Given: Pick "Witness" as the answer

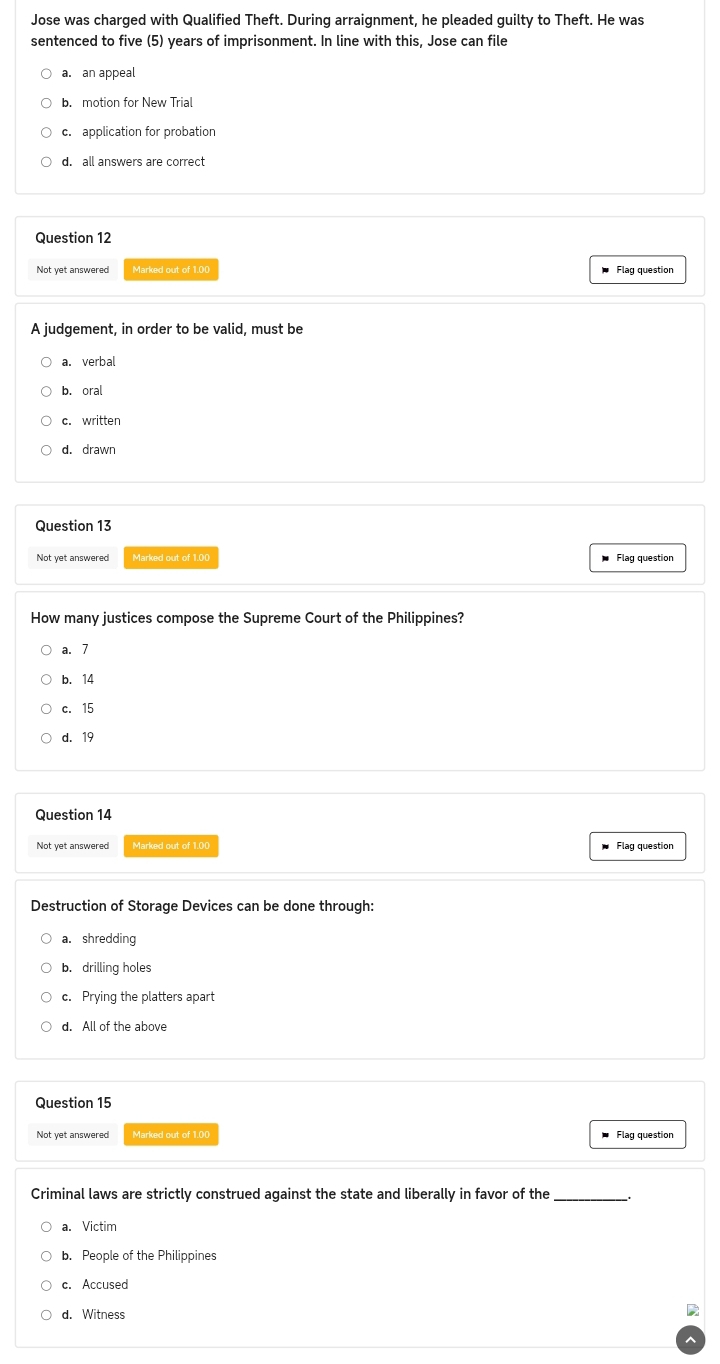Looking at the screenshot, I should [x=46, y=1315].
